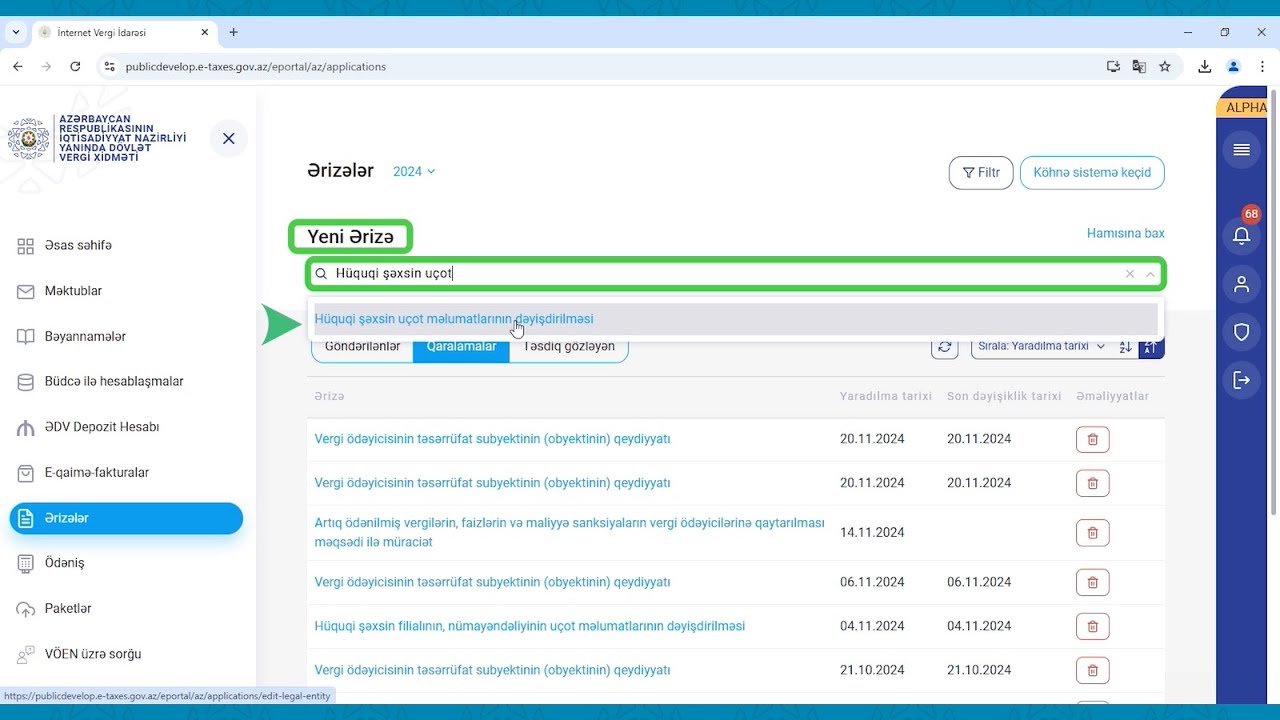
Task: Open the tab search dropdown arrow
Action: coord(16,32)
